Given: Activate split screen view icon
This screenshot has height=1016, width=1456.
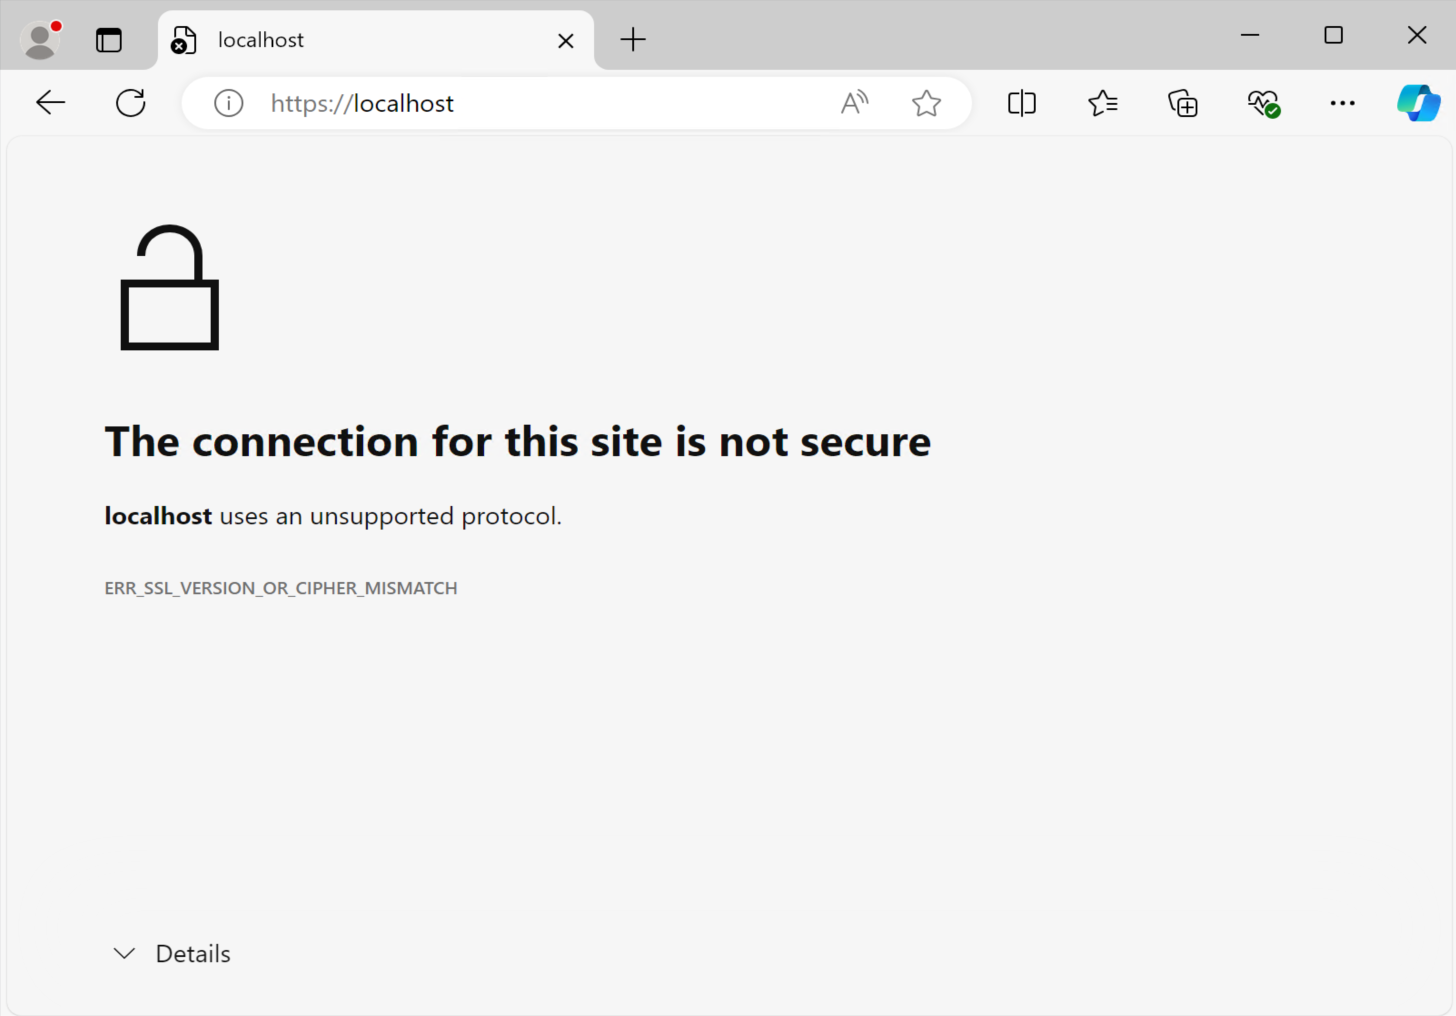Looking at the screenshot, I should pos(1021,102).
